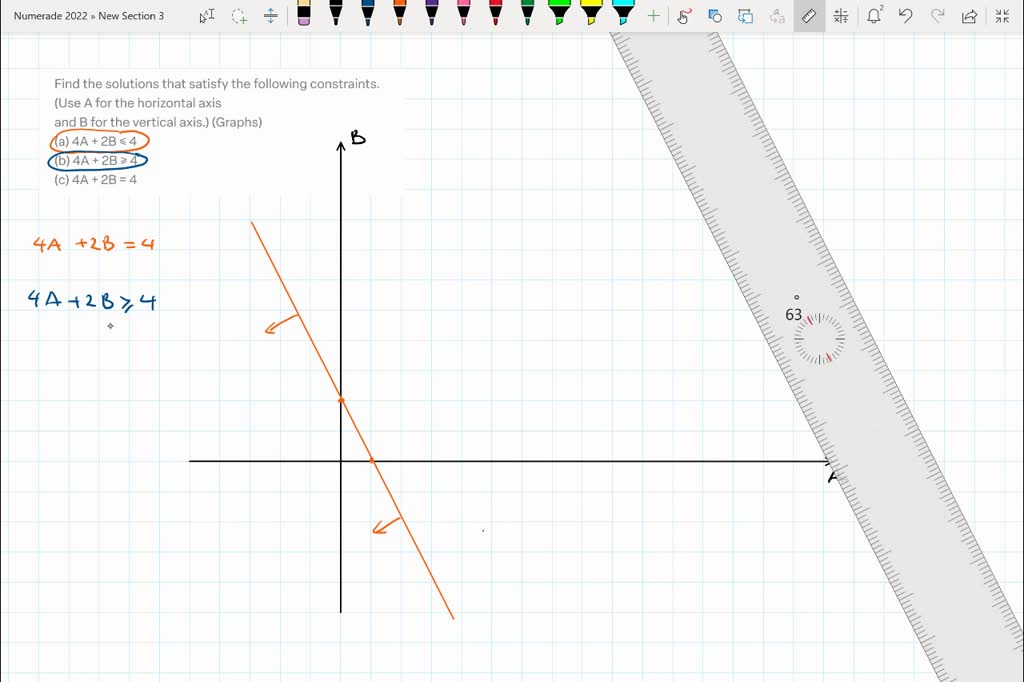
Task: Select the yellow highlighter pen
Action: click(593, 15)
